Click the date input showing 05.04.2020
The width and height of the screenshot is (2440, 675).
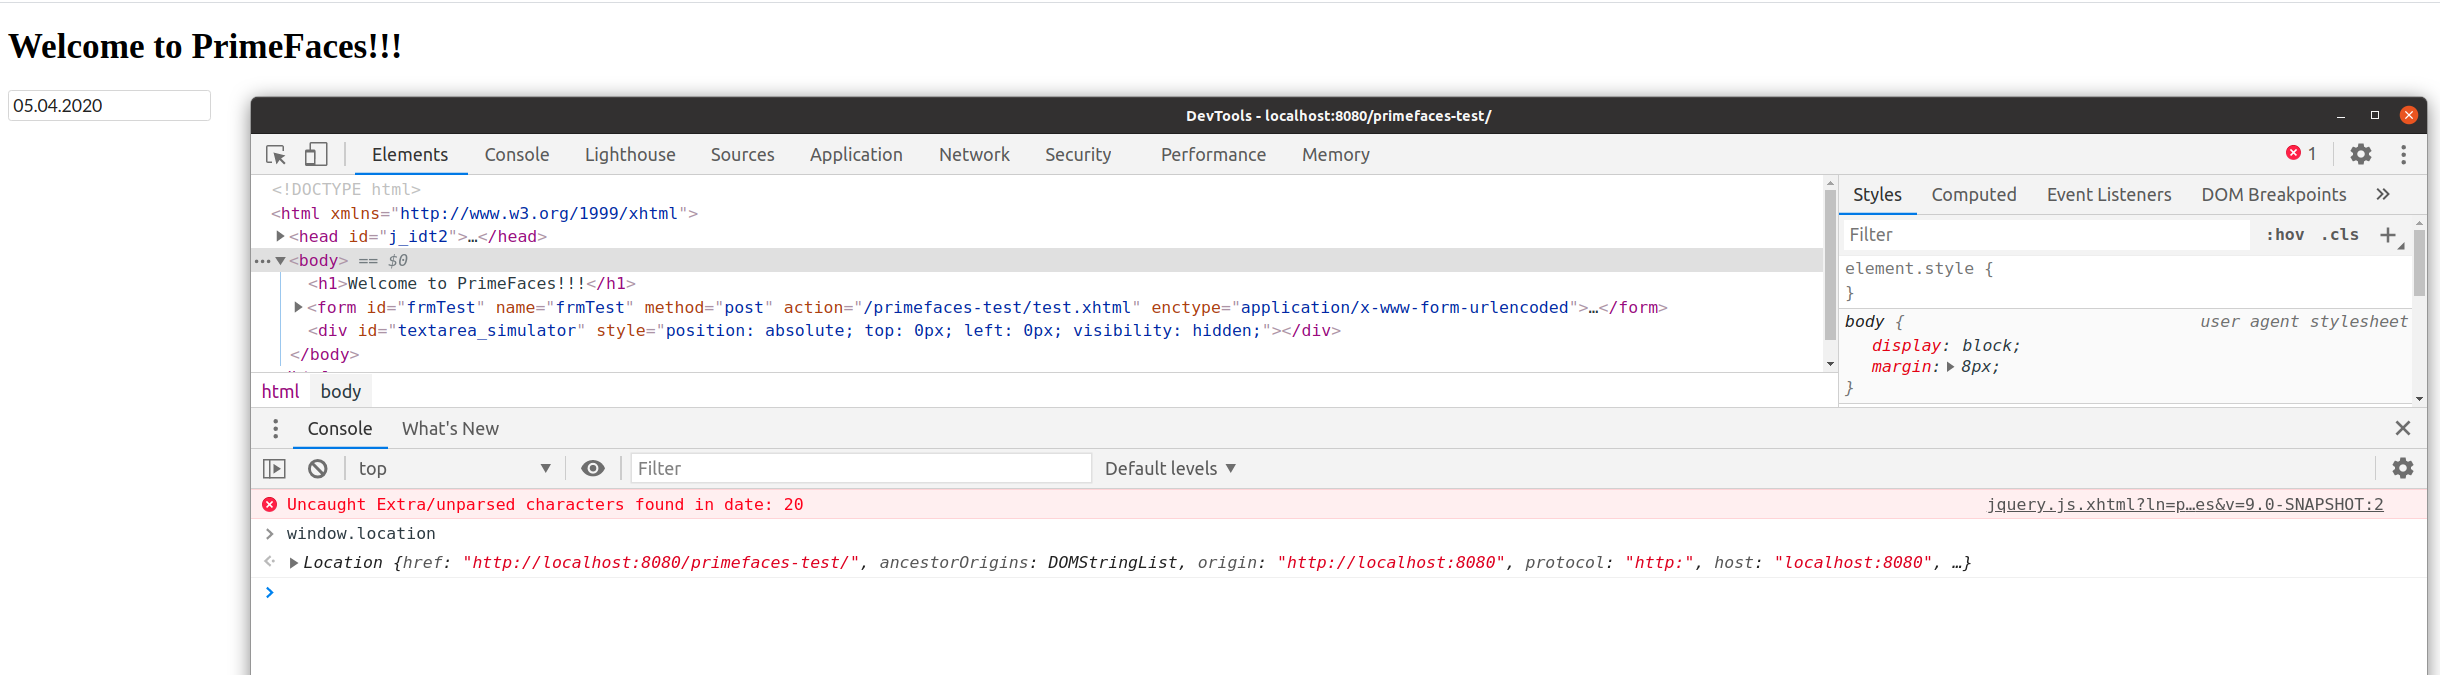[x=110, y=106]
